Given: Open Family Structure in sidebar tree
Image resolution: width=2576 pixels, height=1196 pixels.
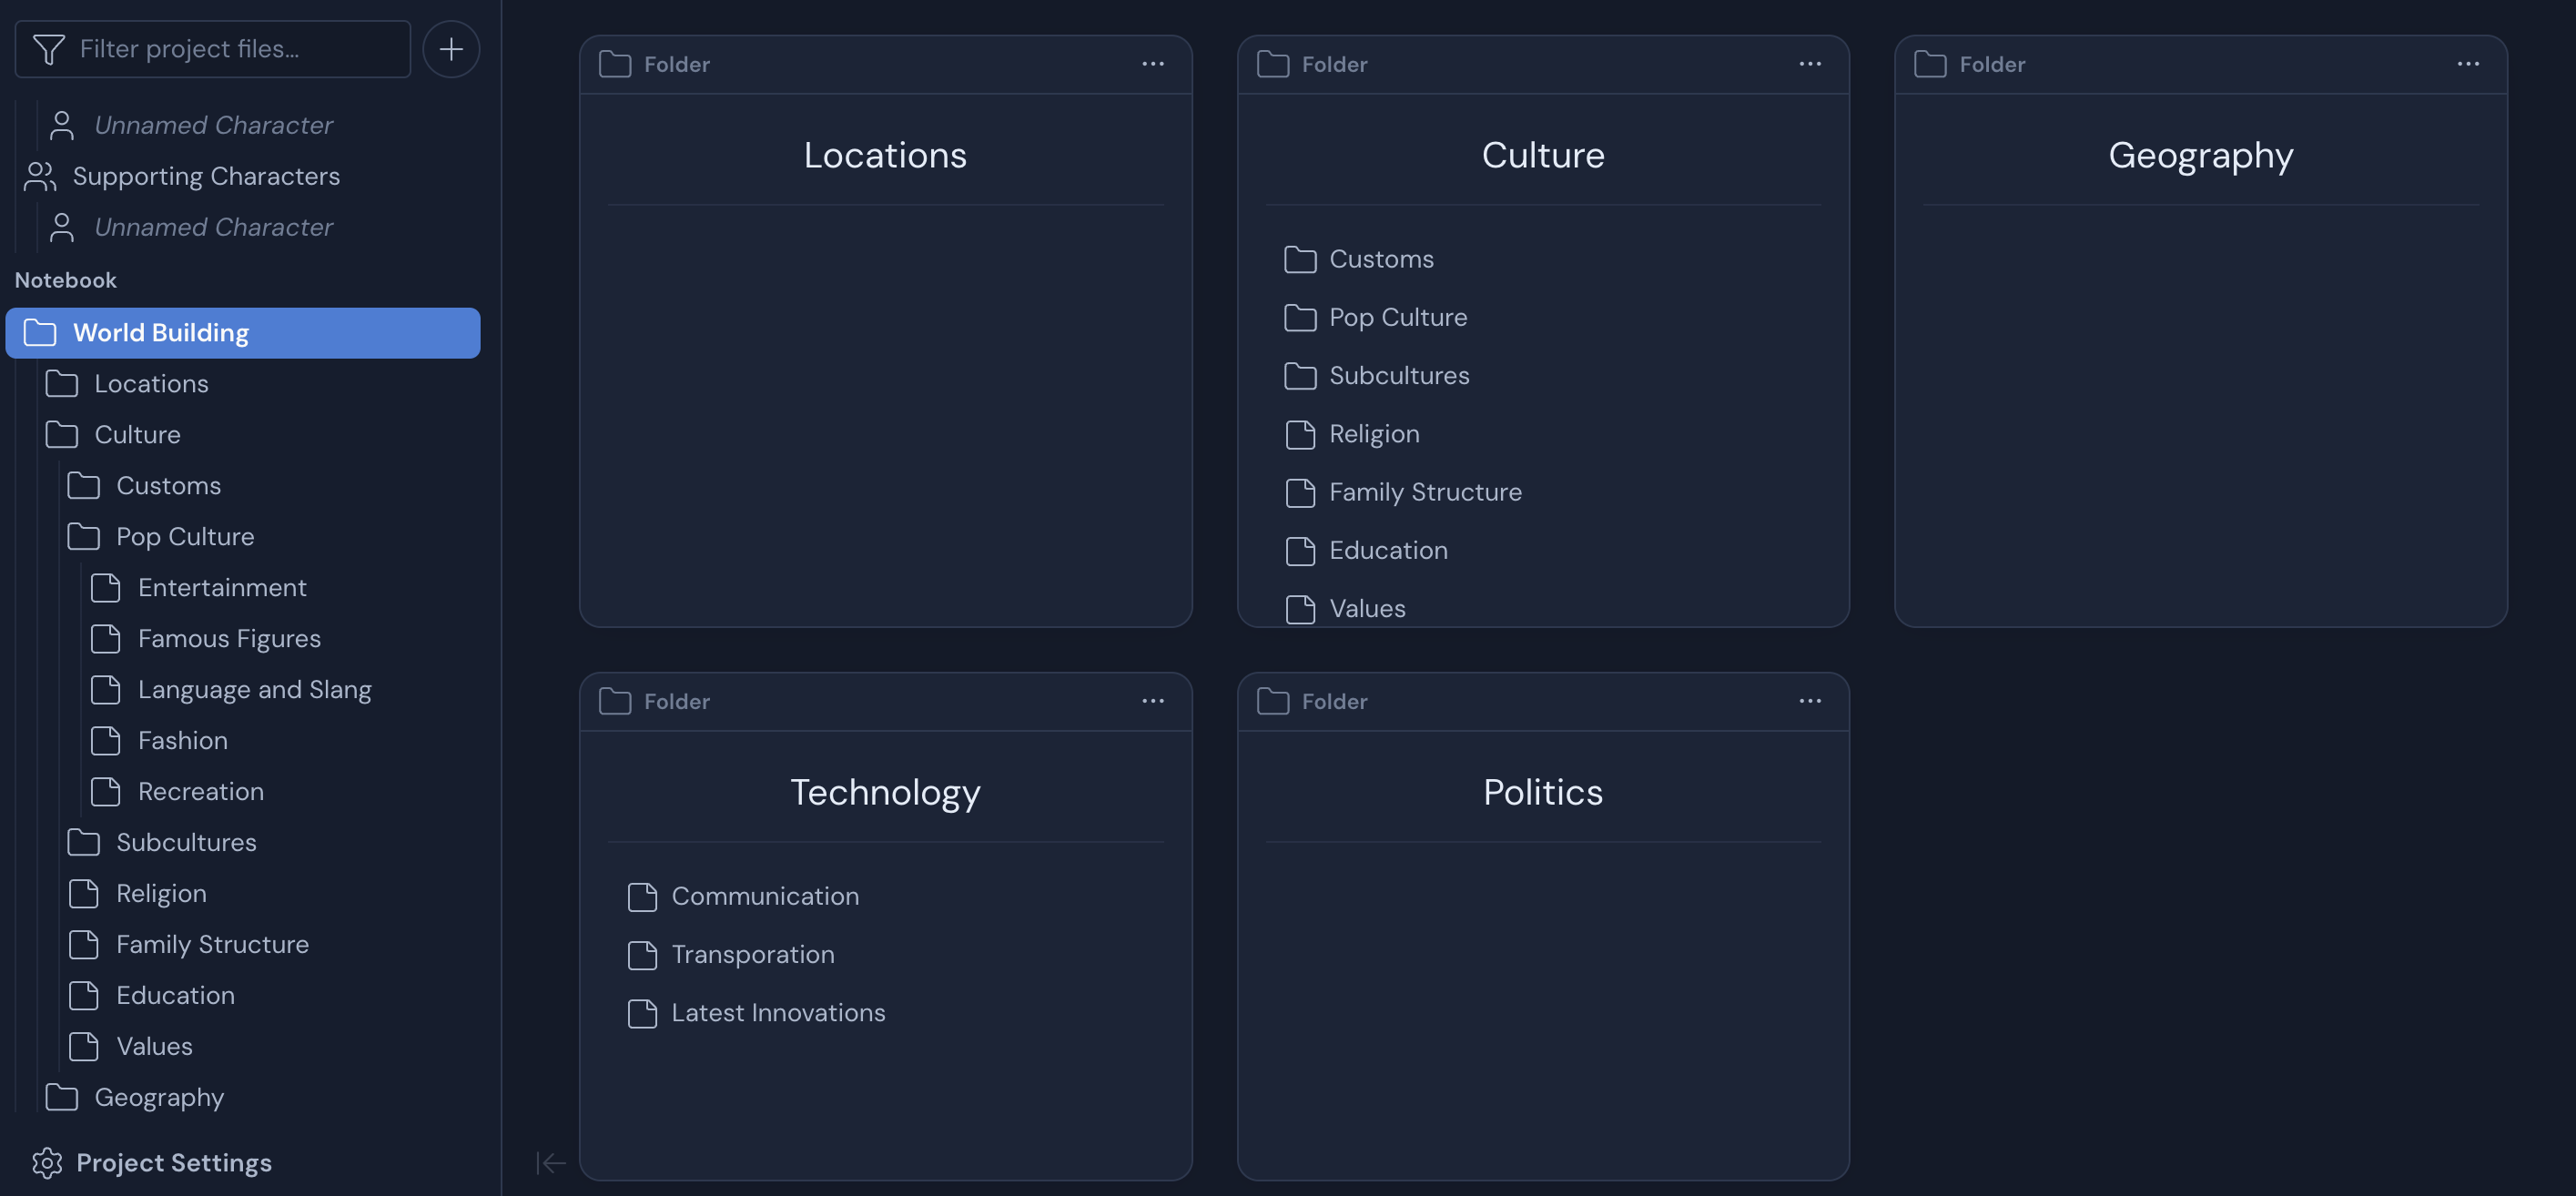Looking at the screenshot, I should (x=212, y=944).
